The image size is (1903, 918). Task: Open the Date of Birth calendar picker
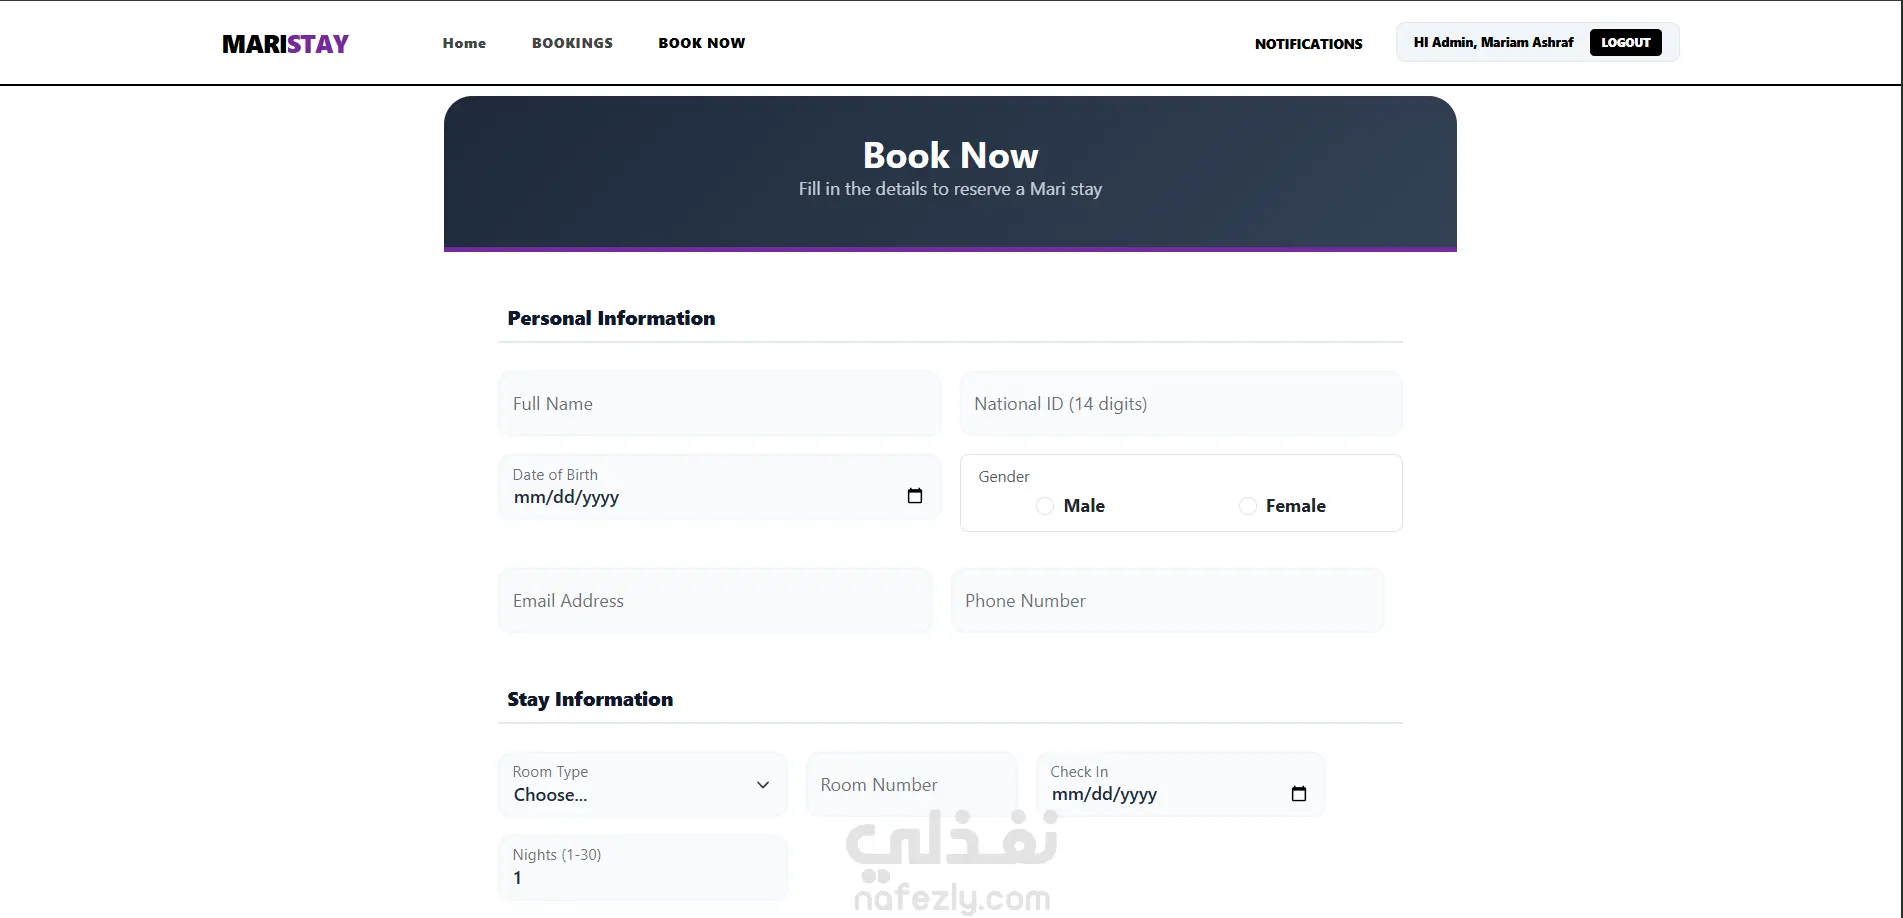[914, 496]
